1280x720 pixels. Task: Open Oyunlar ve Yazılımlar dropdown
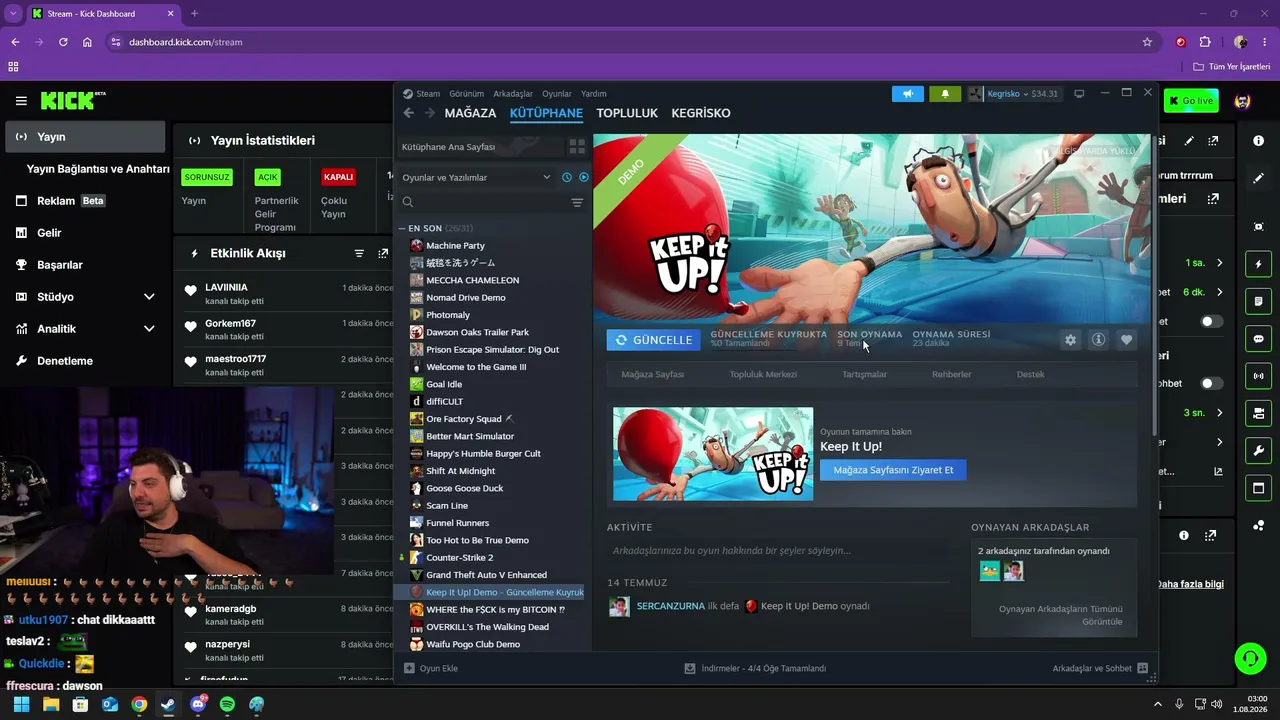coord(476,177)
